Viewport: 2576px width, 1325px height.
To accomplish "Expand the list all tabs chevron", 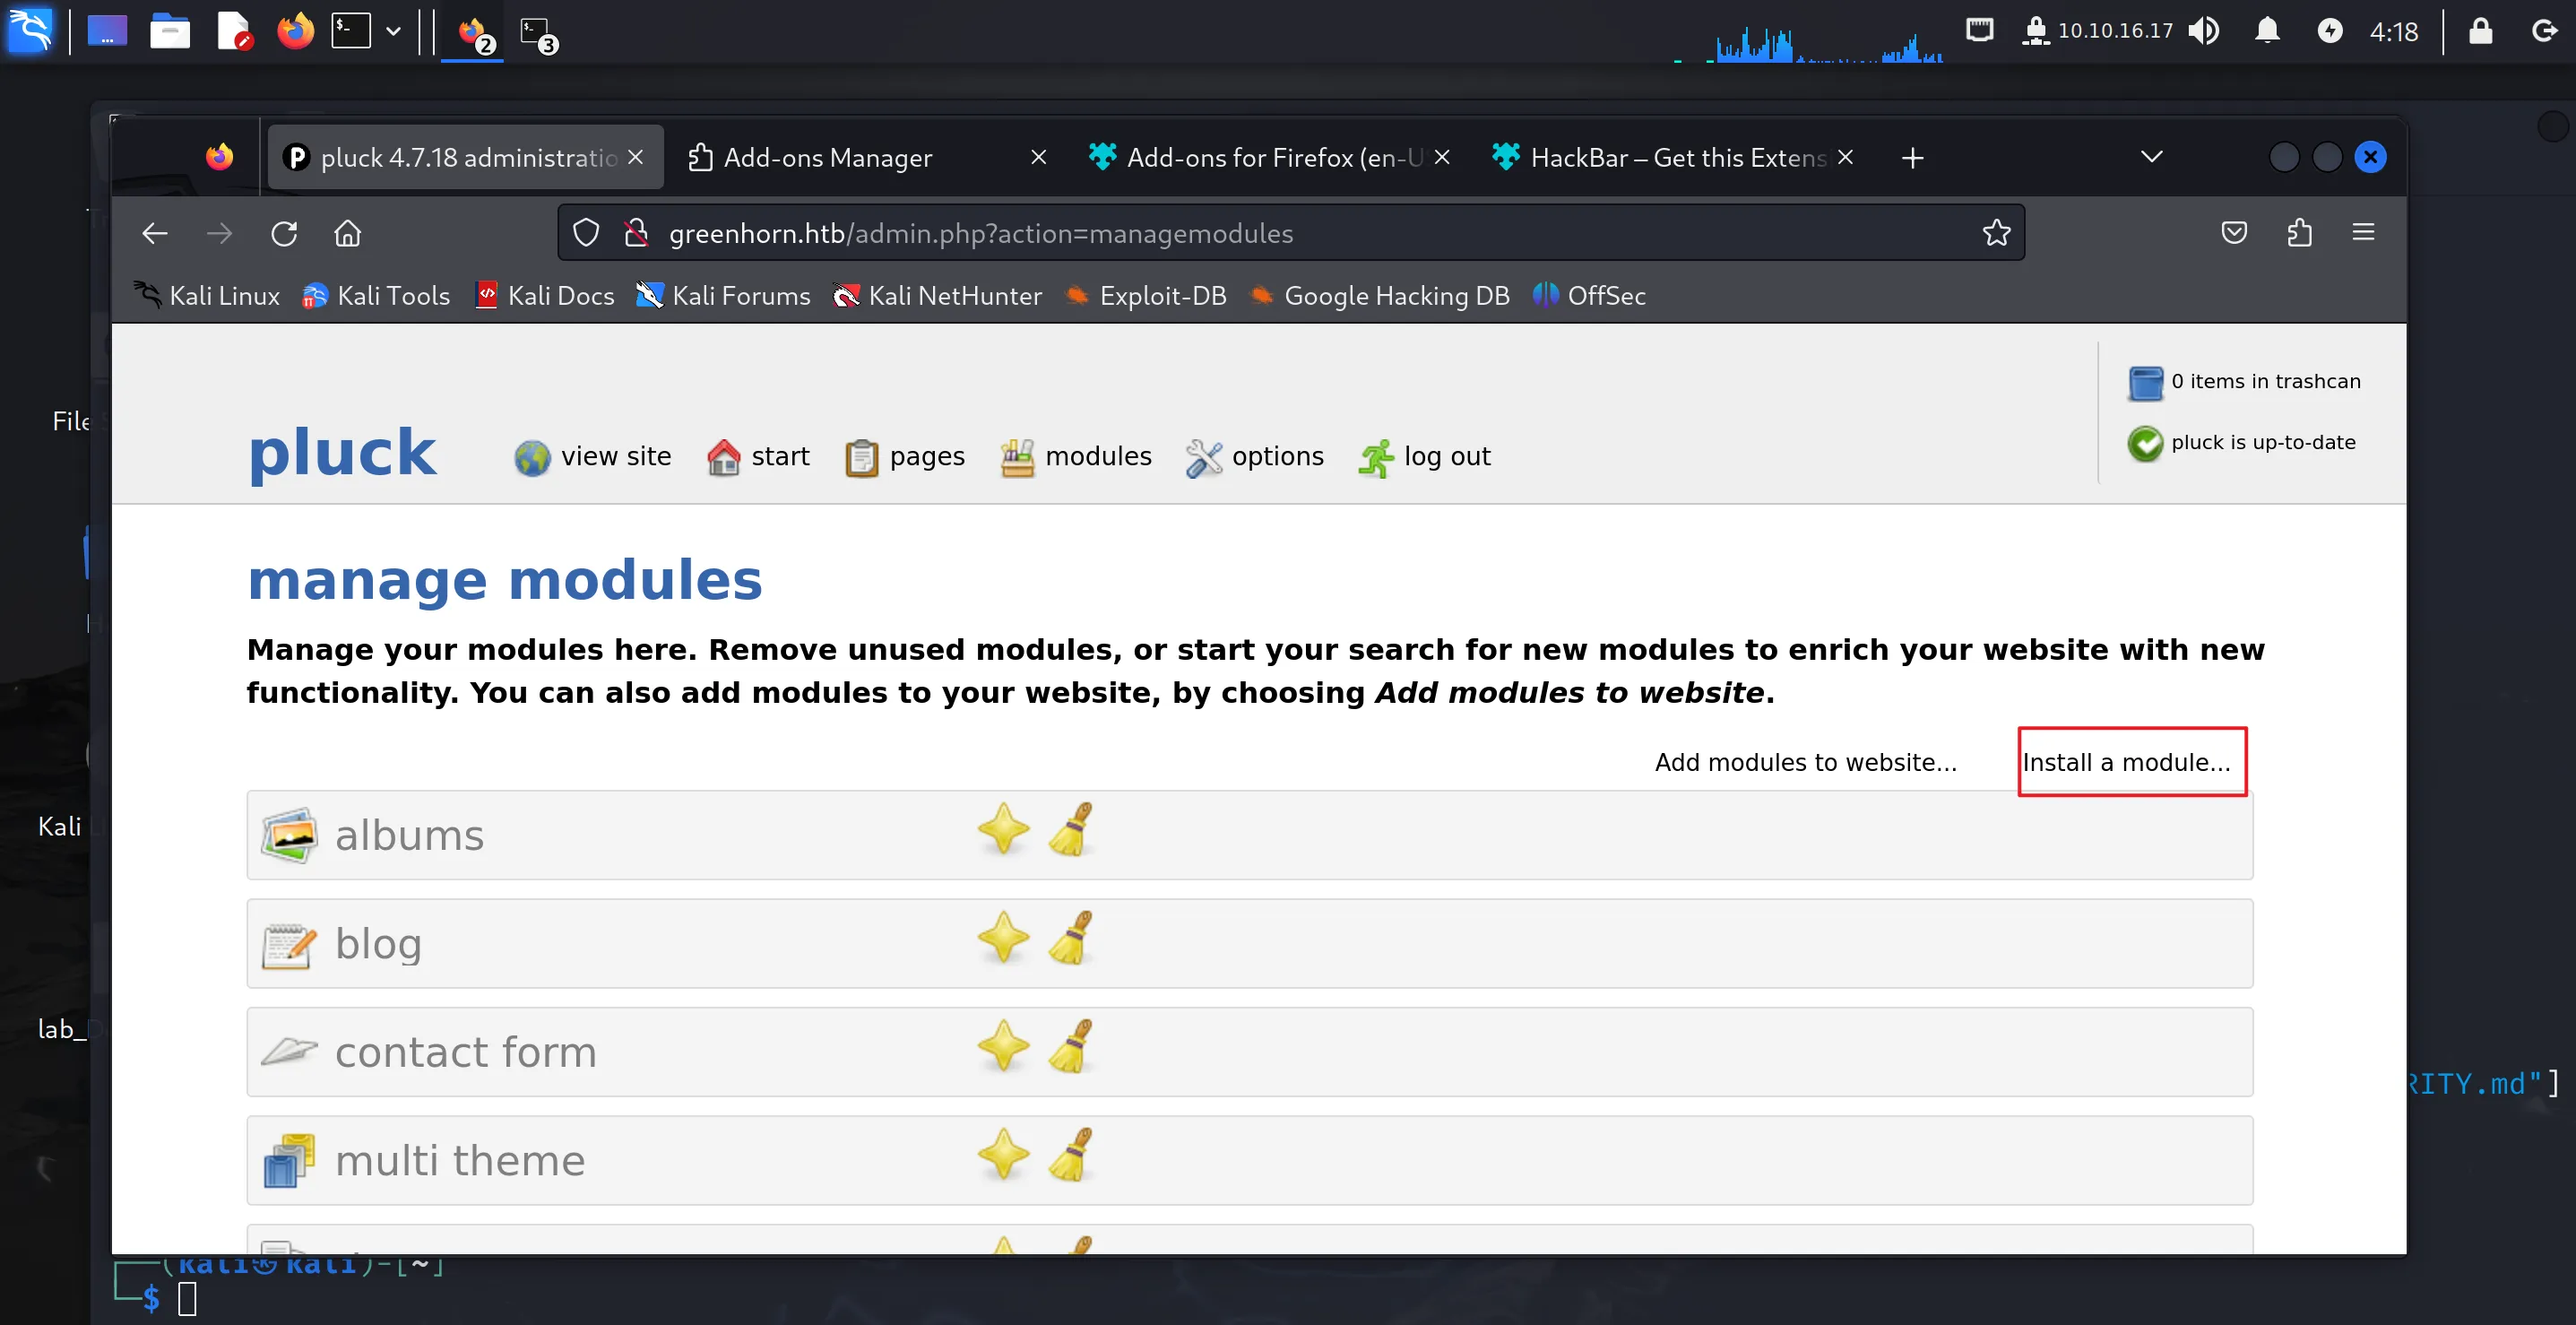I will [x=2151, y=157].
